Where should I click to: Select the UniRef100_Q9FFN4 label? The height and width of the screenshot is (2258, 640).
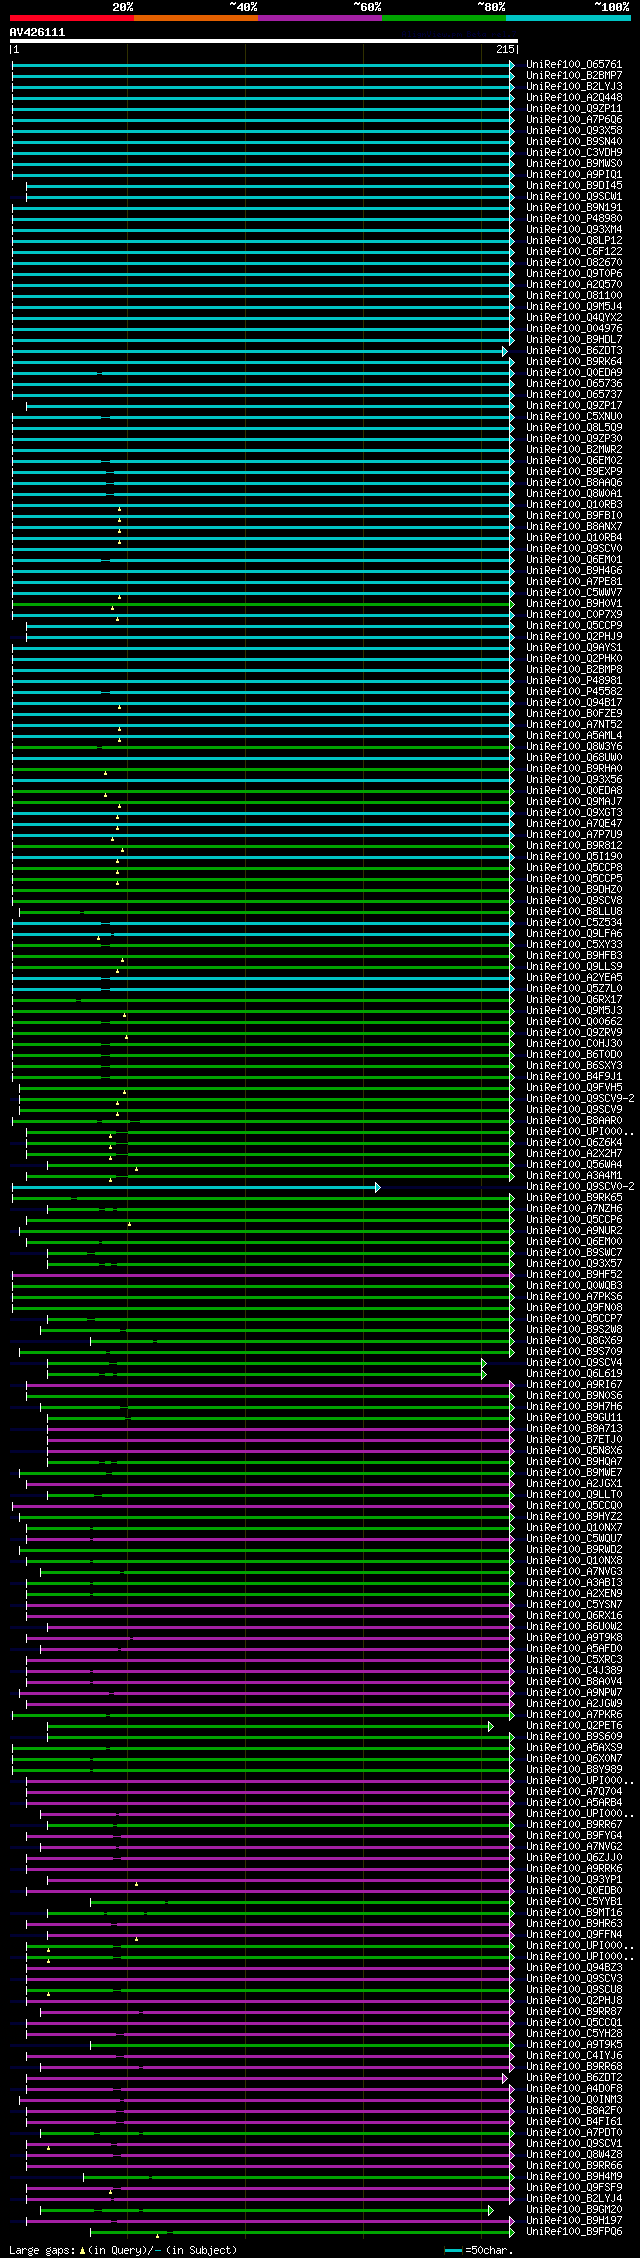[x=574, y=1934]
